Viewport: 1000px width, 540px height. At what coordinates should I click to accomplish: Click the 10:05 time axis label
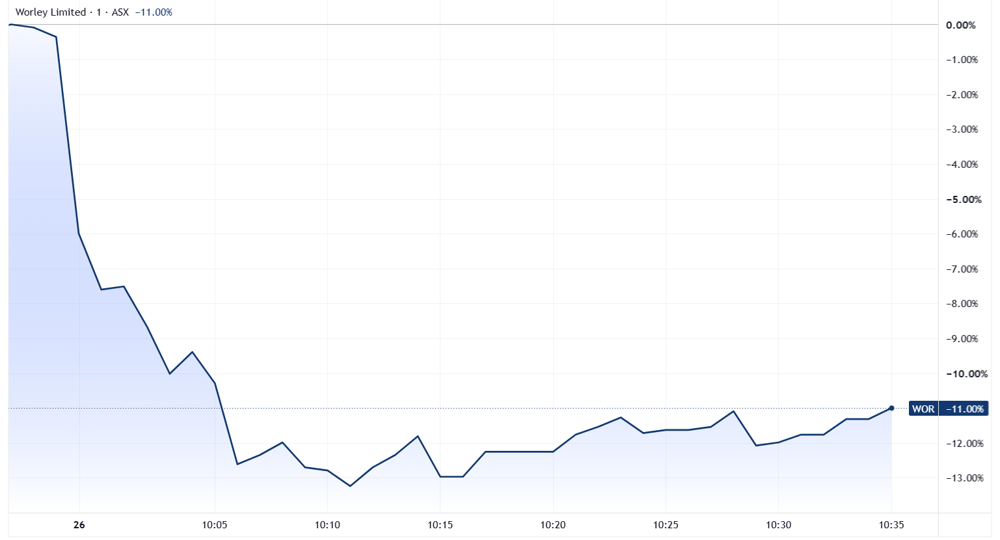[x=215, y=525]
